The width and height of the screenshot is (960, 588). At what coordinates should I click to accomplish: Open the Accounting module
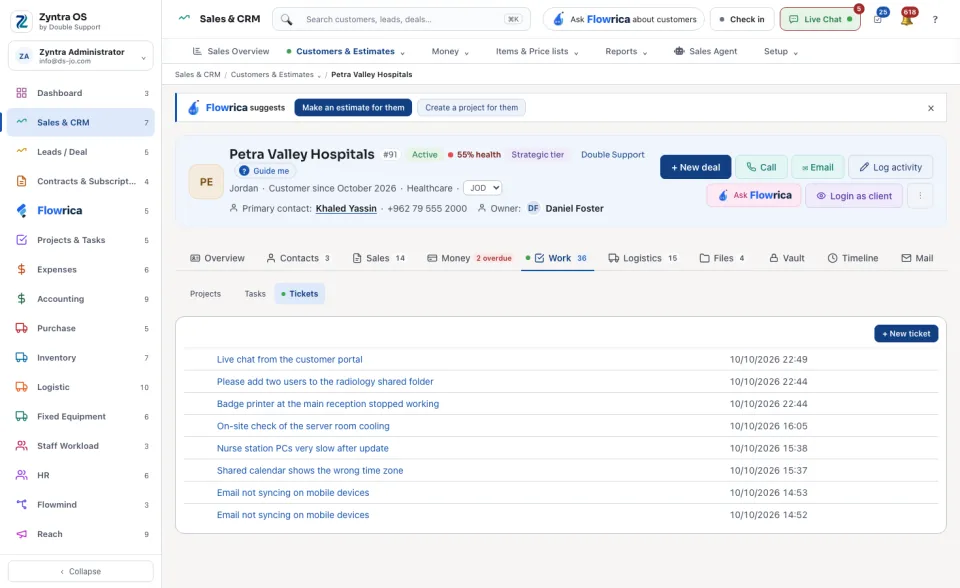(81, 299)
